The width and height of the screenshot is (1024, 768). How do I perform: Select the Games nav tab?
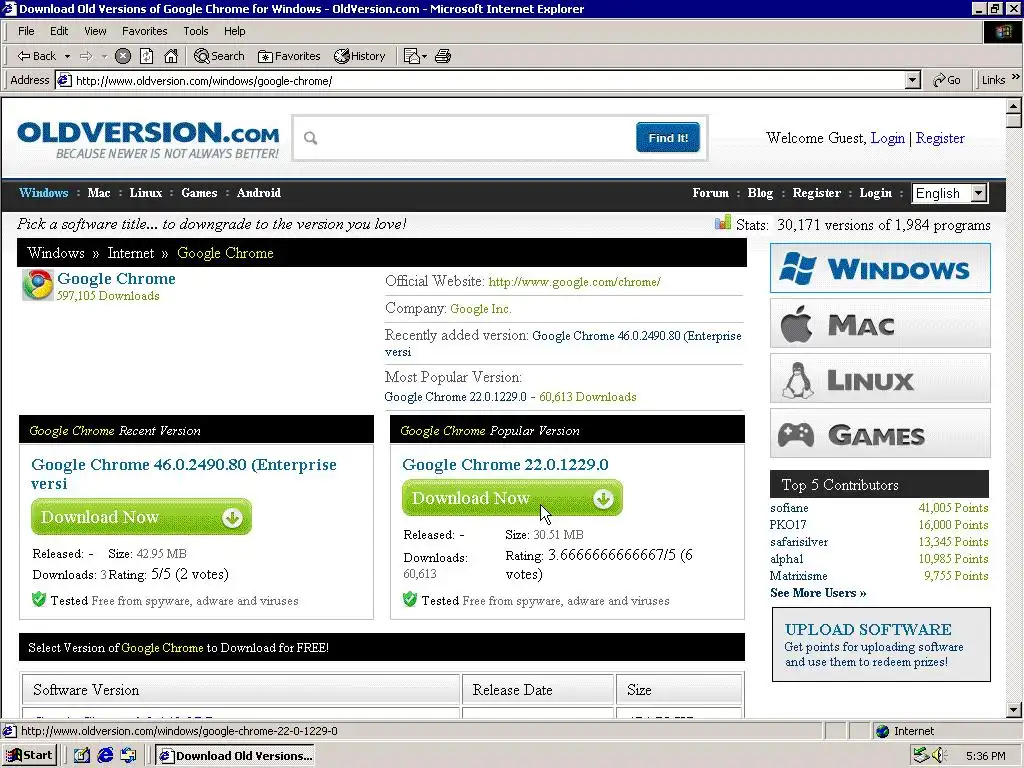point(199,193)
